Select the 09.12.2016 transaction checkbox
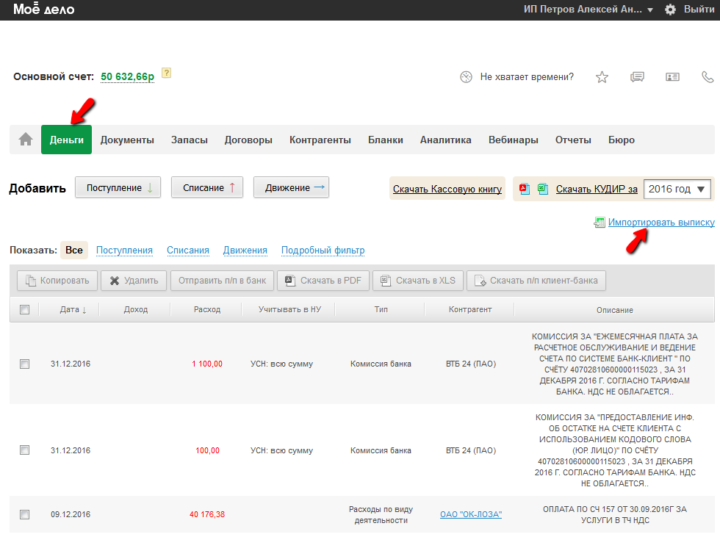 click(25, 515)
